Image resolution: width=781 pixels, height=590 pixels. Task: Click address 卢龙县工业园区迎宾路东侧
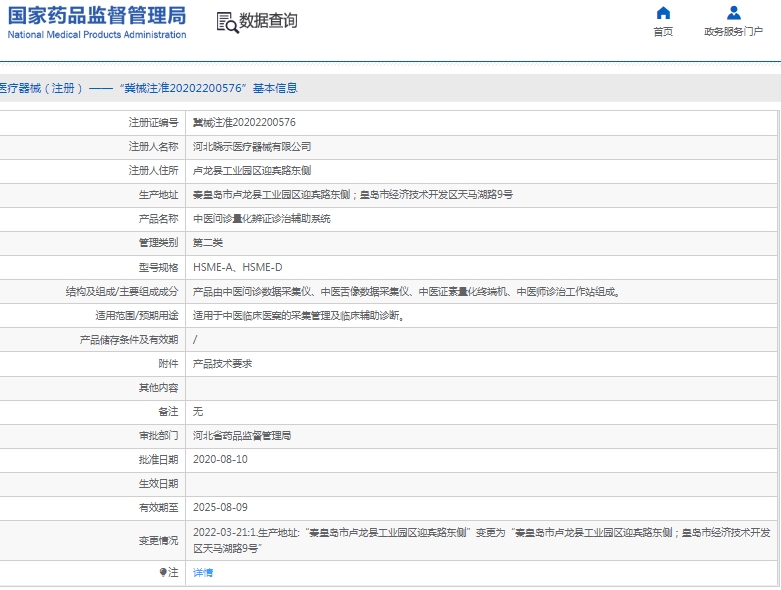pos(252,170)
